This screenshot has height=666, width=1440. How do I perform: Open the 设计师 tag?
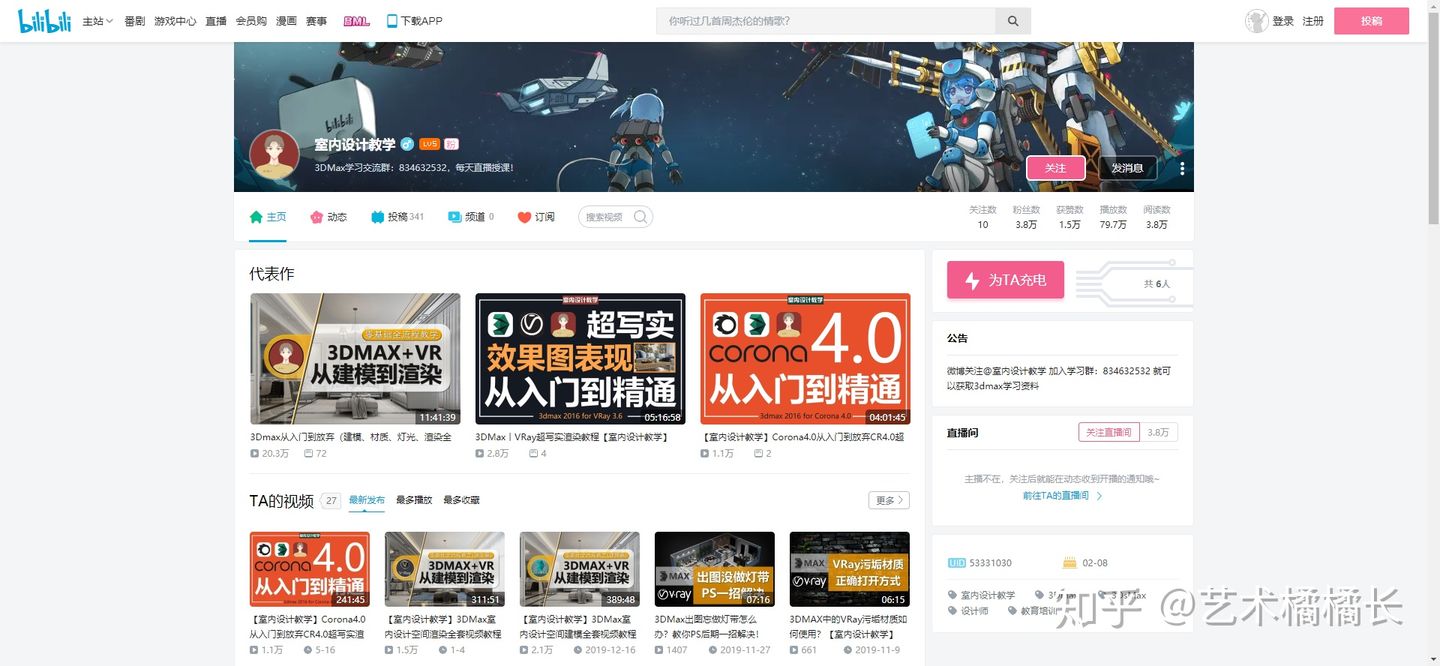(x=968, y=611)
